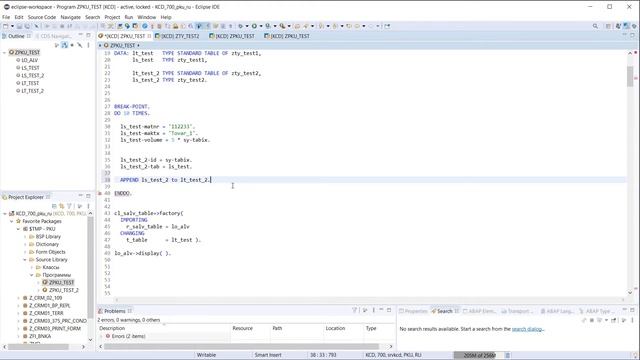Open the New toolbar dropdown arrow
The height and width of the screenshot is (360, 640).
pos(12,26)
